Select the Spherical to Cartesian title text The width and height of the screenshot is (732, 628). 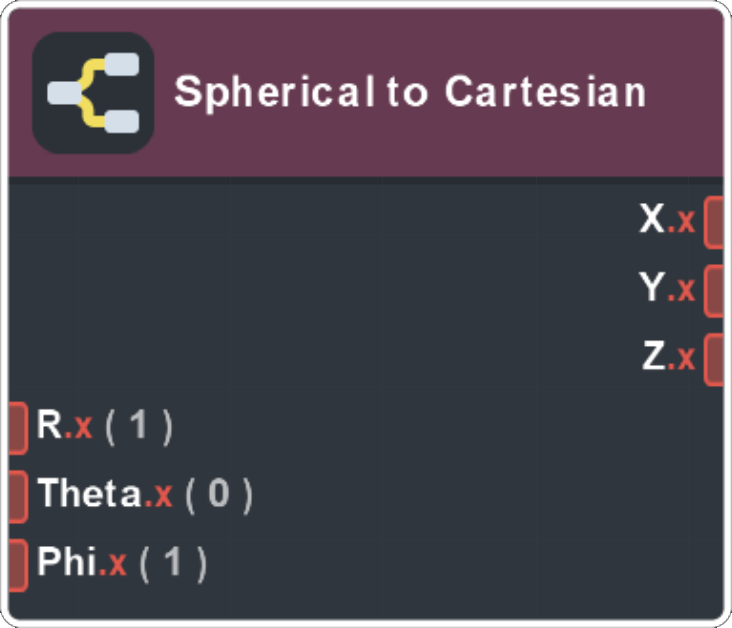point(410,92)
